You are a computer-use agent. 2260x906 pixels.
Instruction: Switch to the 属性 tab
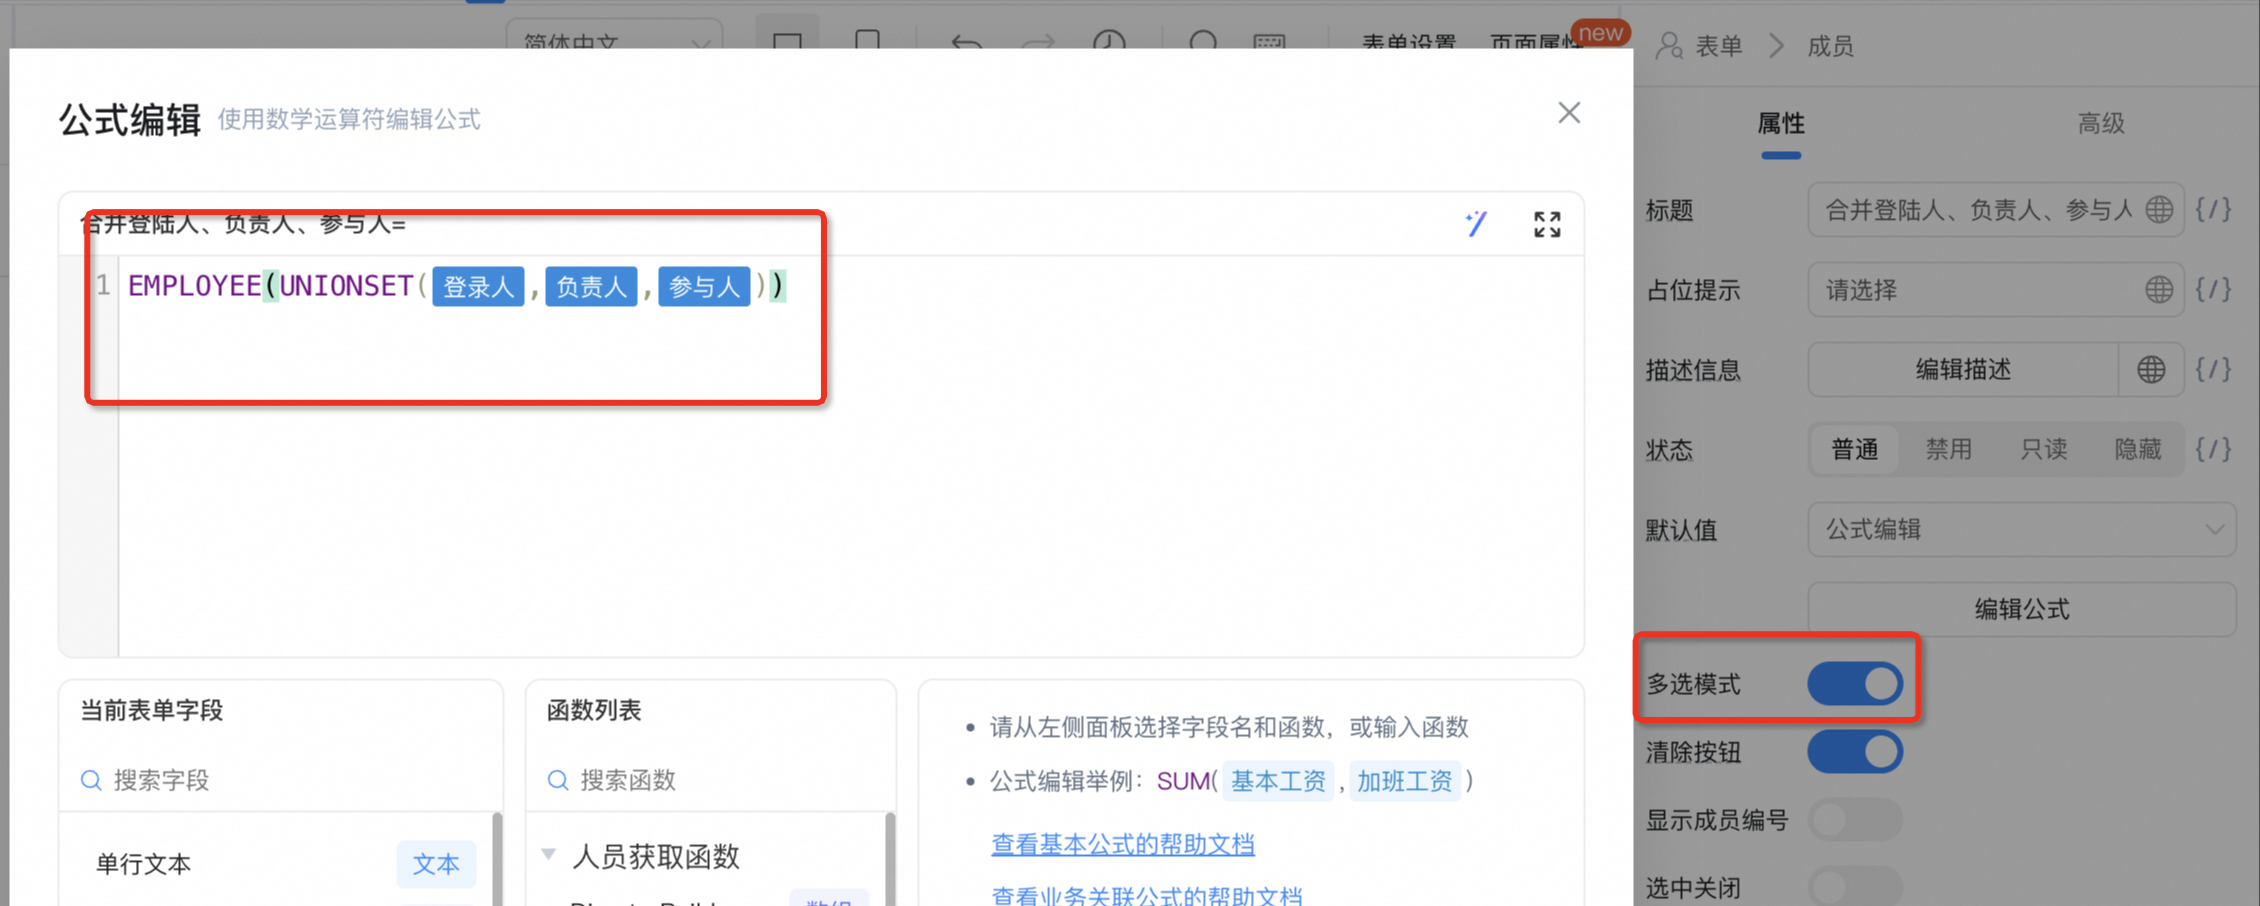(x=1781, y=124)
